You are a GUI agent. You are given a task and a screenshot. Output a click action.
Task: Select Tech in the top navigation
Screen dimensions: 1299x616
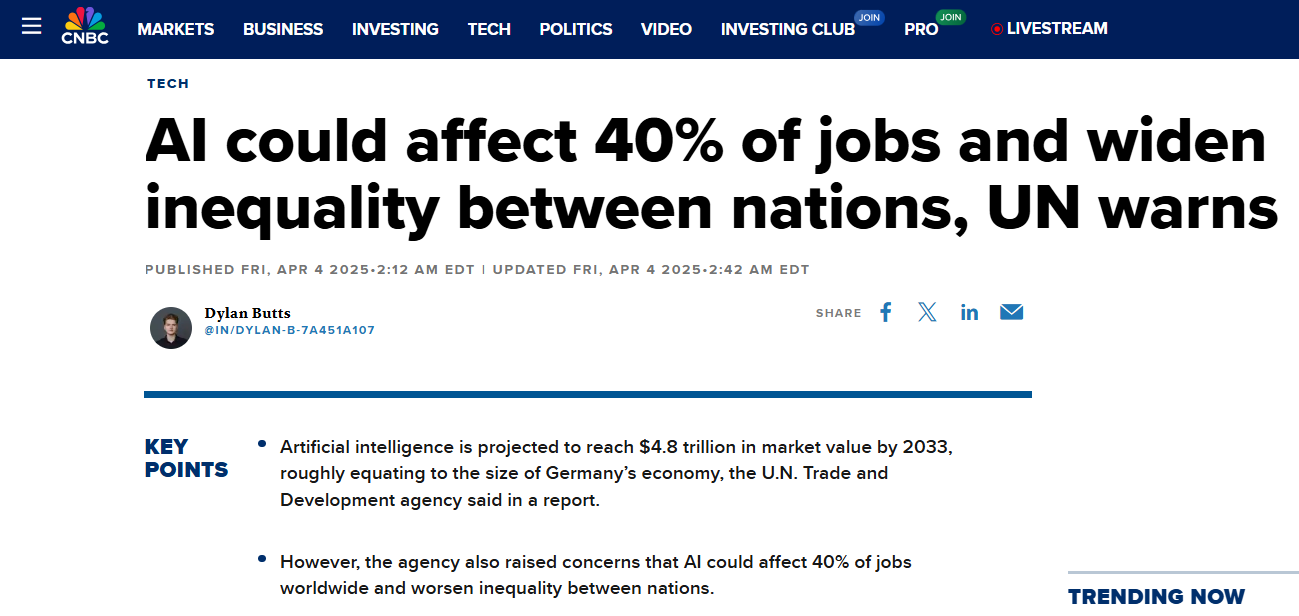(x=489, y=29)
